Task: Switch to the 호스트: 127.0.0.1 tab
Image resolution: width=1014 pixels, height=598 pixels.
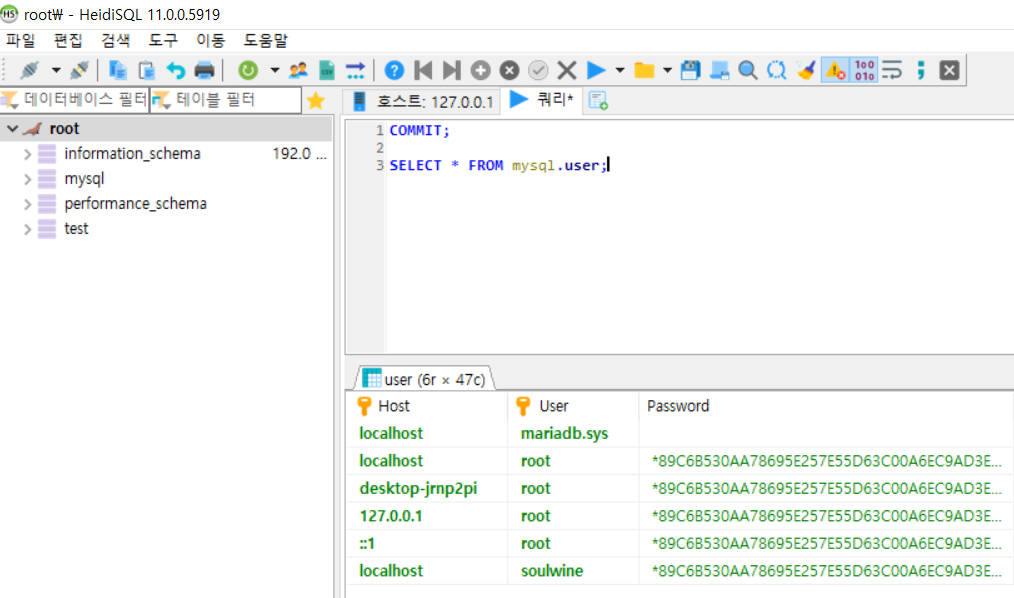Action: point(422,101)
